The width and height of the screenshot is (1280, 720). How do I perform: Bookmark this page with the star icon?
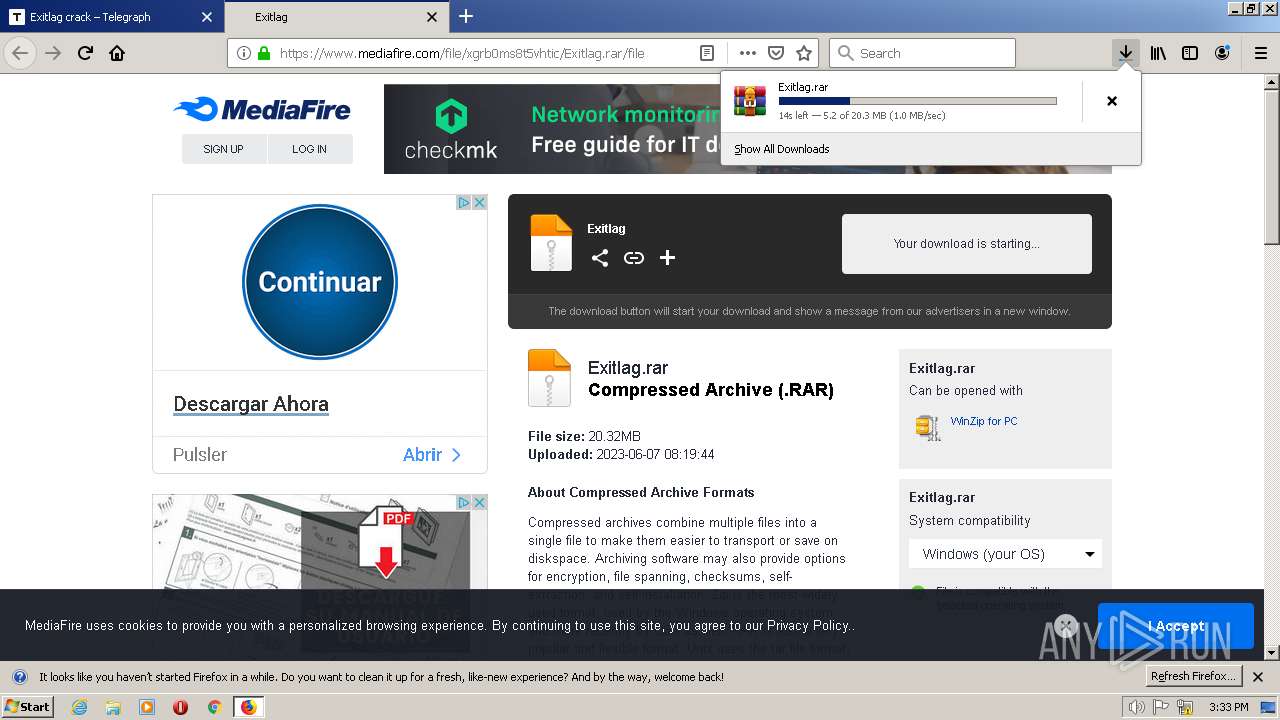point(804,53)
